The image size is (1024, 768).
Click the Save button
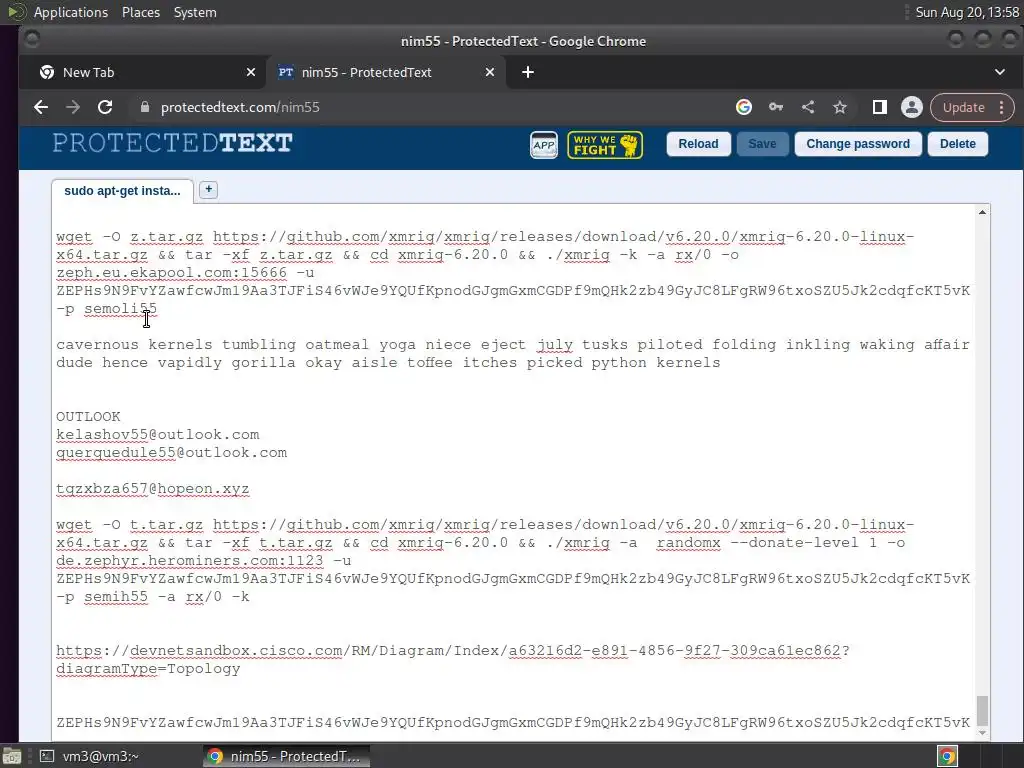tap(762, 144)
